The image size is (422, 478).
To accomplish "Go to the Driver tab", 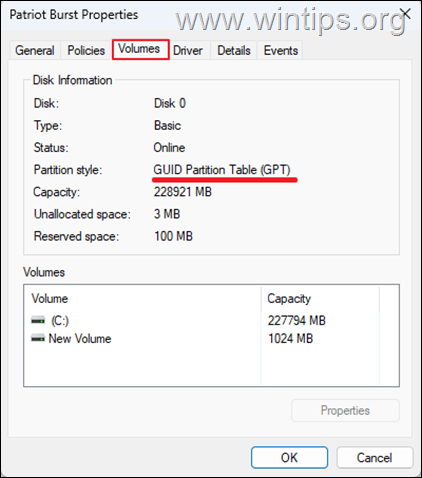I will click(188, 50).
